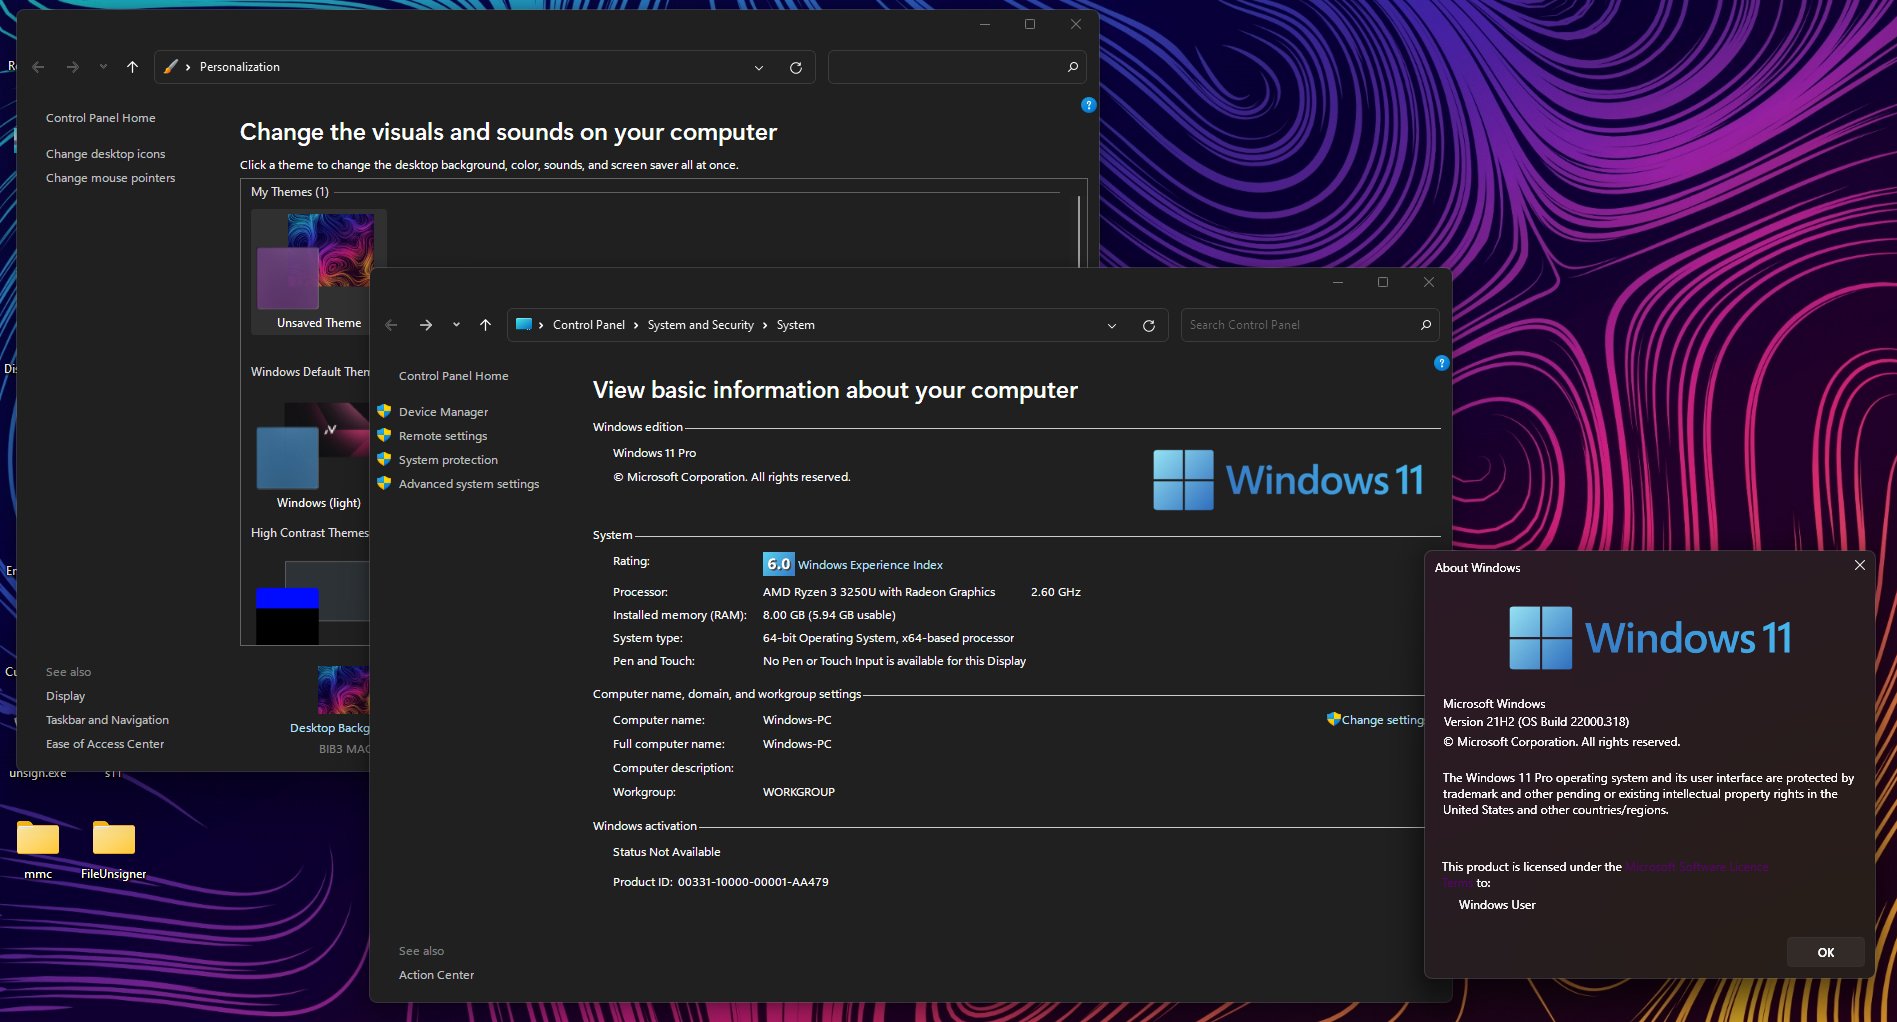Go up one level in Personalization window

tap(132, 67)
